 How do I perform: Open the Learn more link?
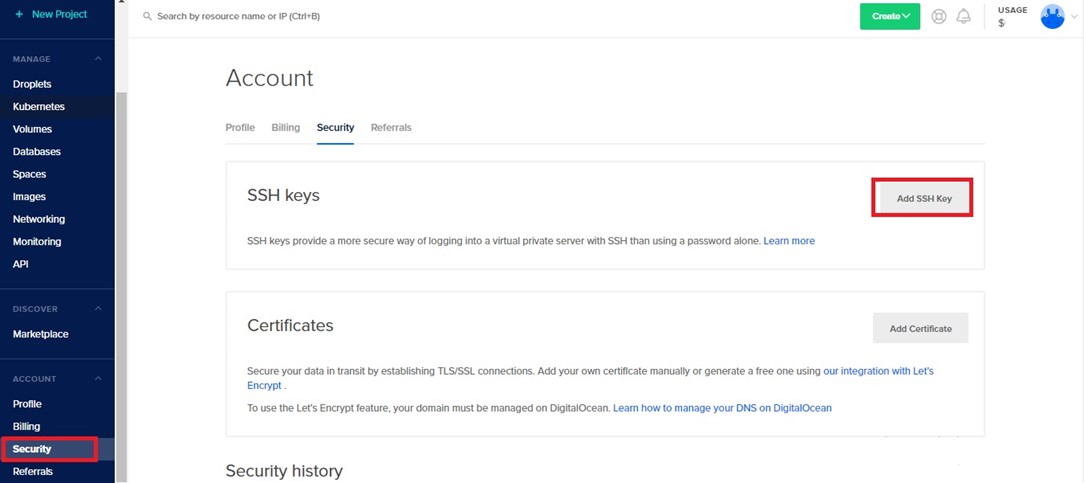click(x=789, y=241)
